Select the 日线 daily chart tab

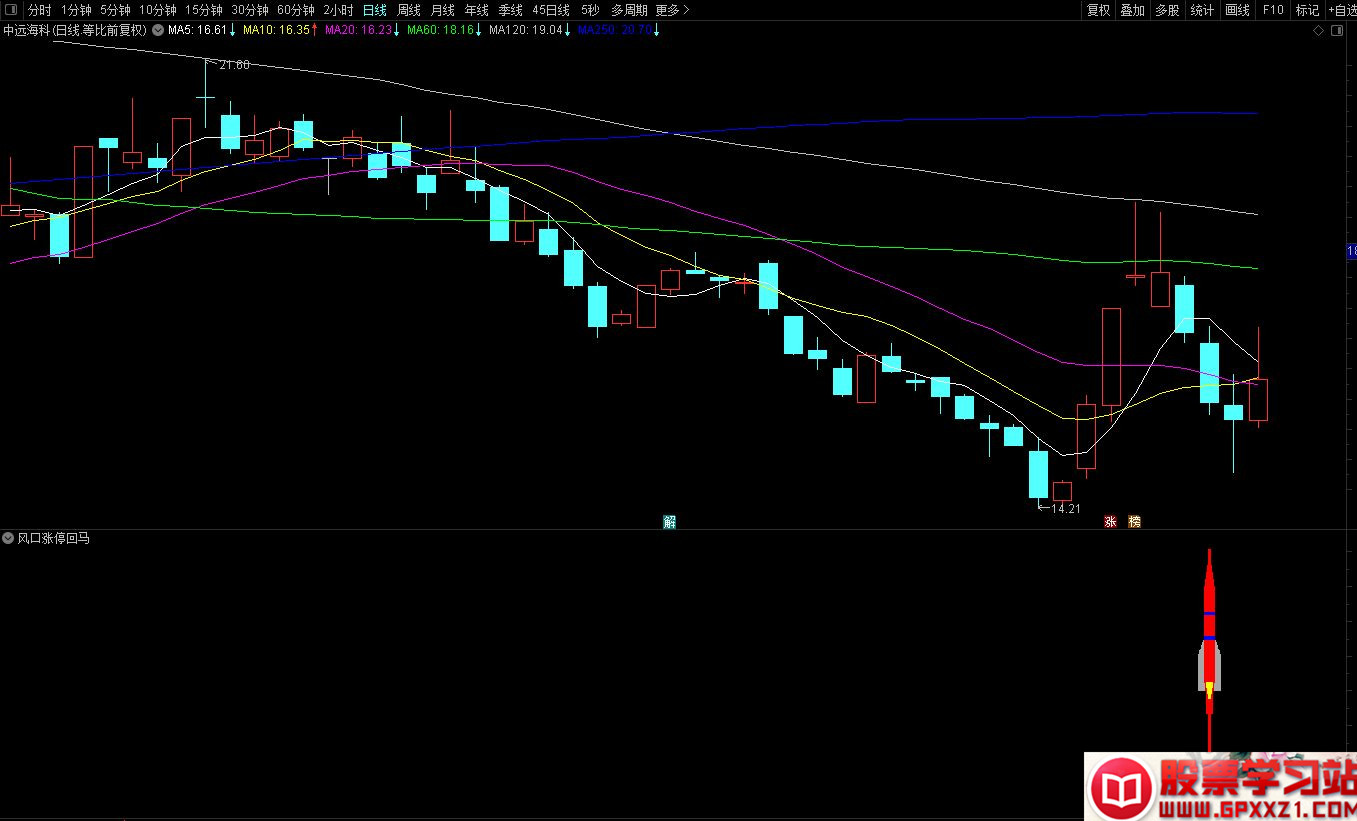tap(375, 10)
